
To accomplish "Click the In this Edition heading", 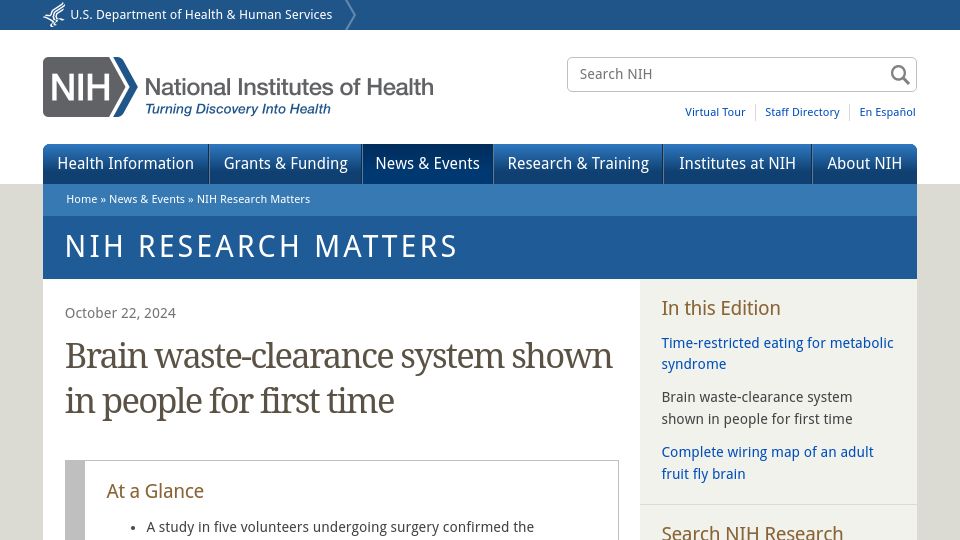I will point(721,308).
